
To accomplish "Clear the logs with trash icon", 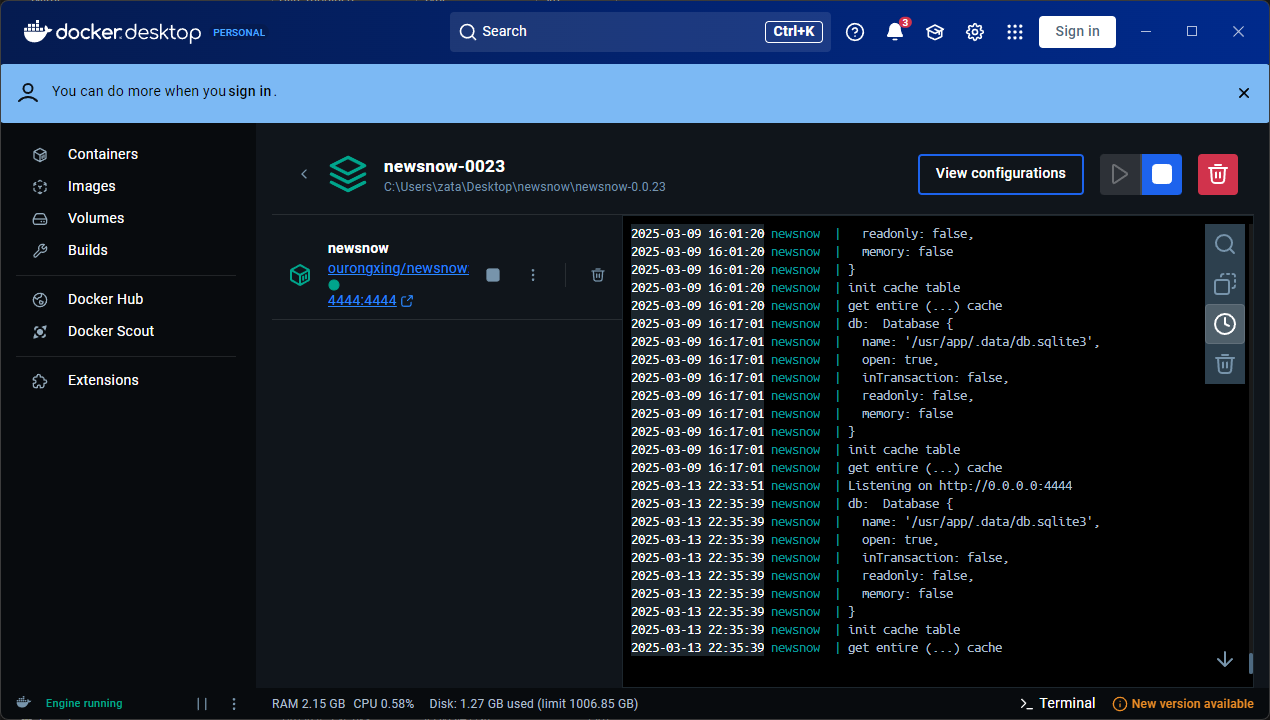I will pos(1225,364).
